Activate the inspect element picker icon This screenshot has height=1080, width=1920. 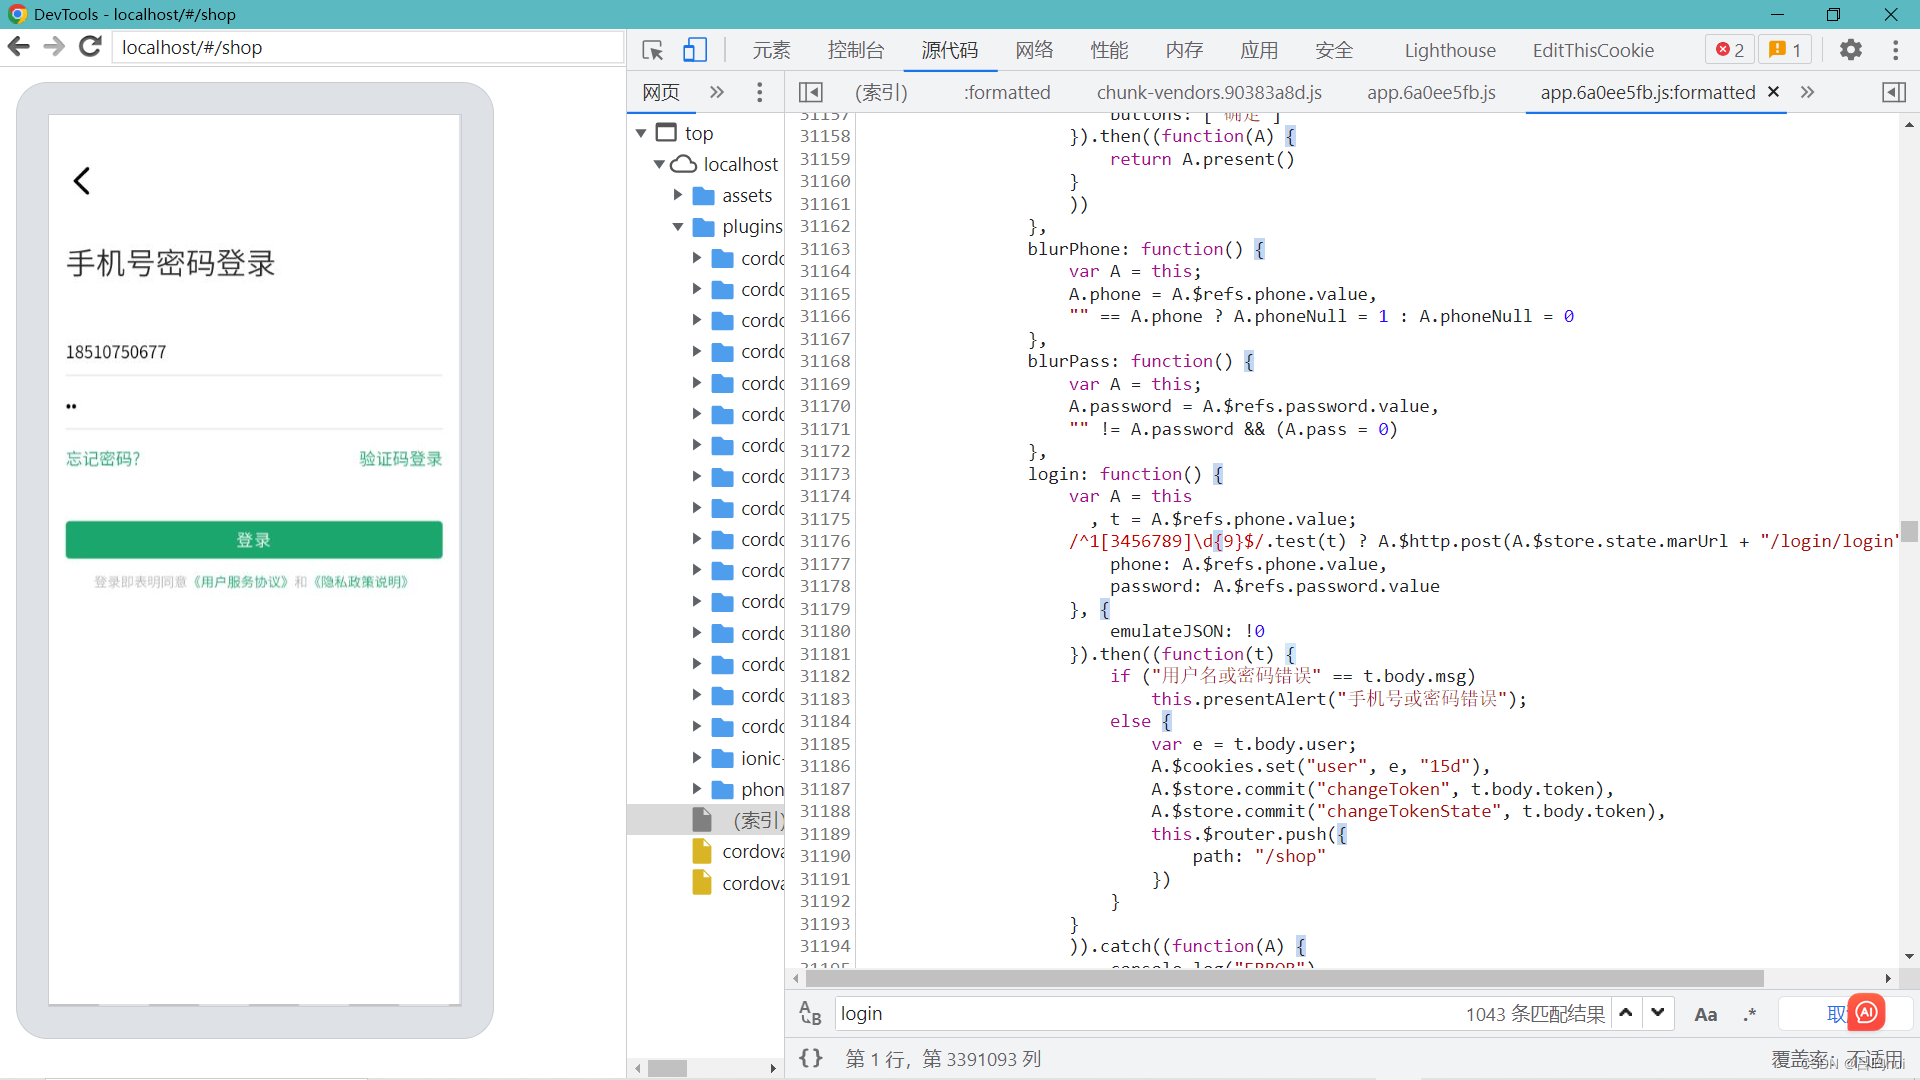(653, 50)
